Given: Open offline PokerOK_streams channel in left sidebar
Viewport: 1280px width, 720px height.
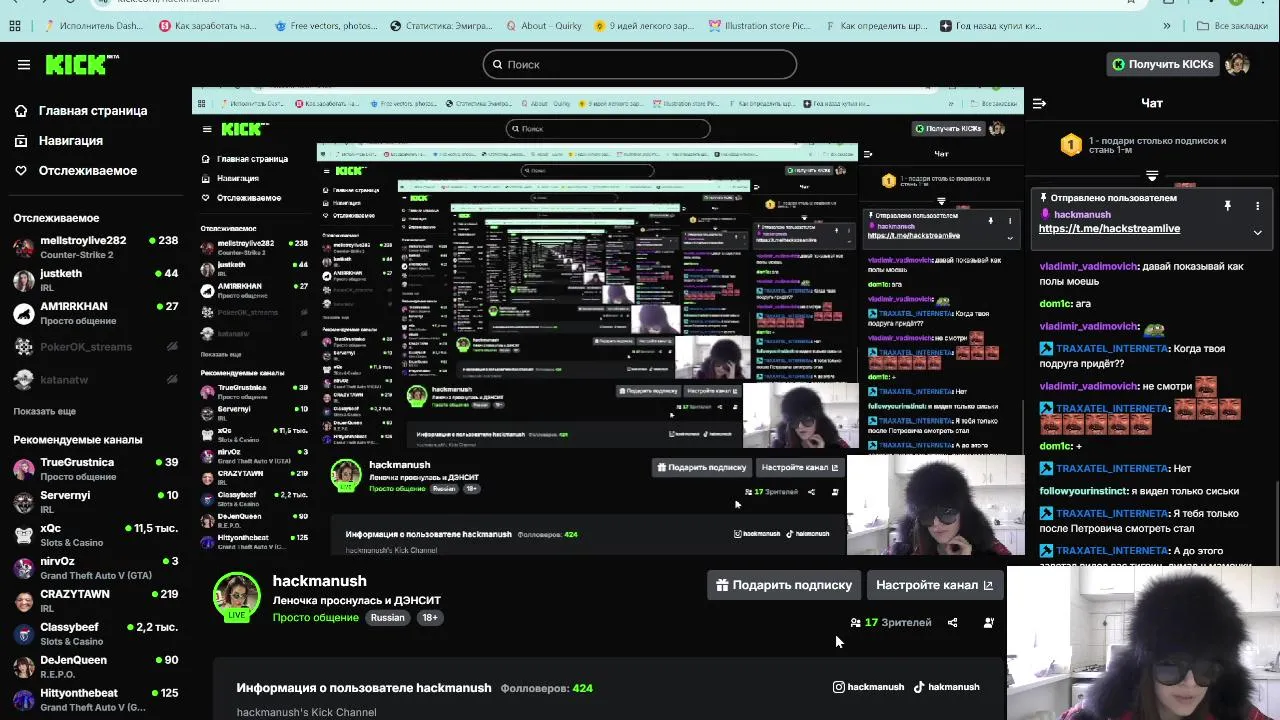Looking at the screenshot, I should pyautogui.click(x=95, y=347).
